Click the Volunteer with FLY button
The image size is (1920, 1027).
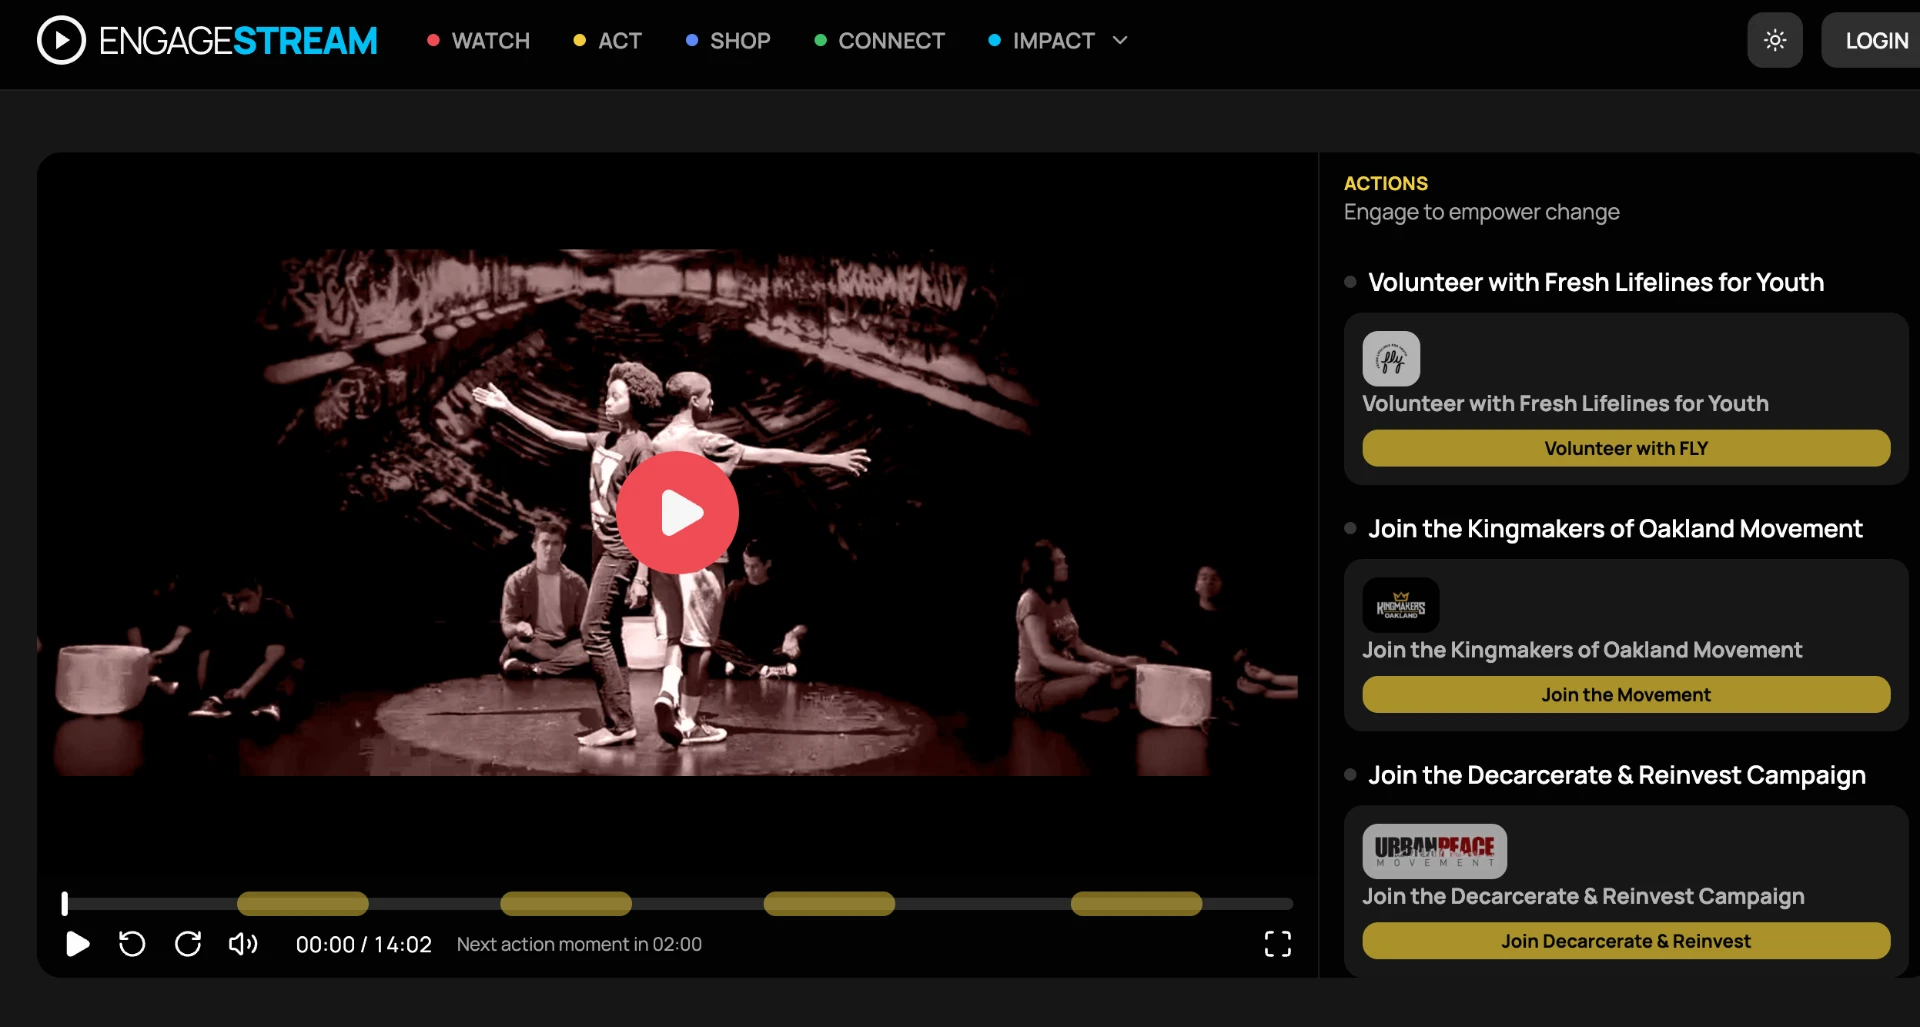pyautogui.click(x=1626, y=448)
